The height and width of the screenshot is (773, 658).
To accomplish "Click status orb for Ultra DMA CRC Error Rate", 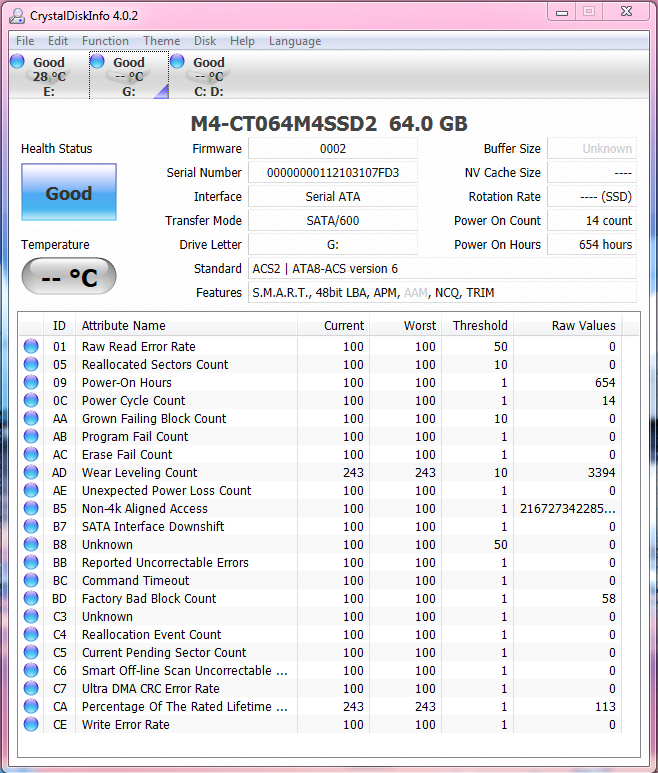I will coord(31,688).
